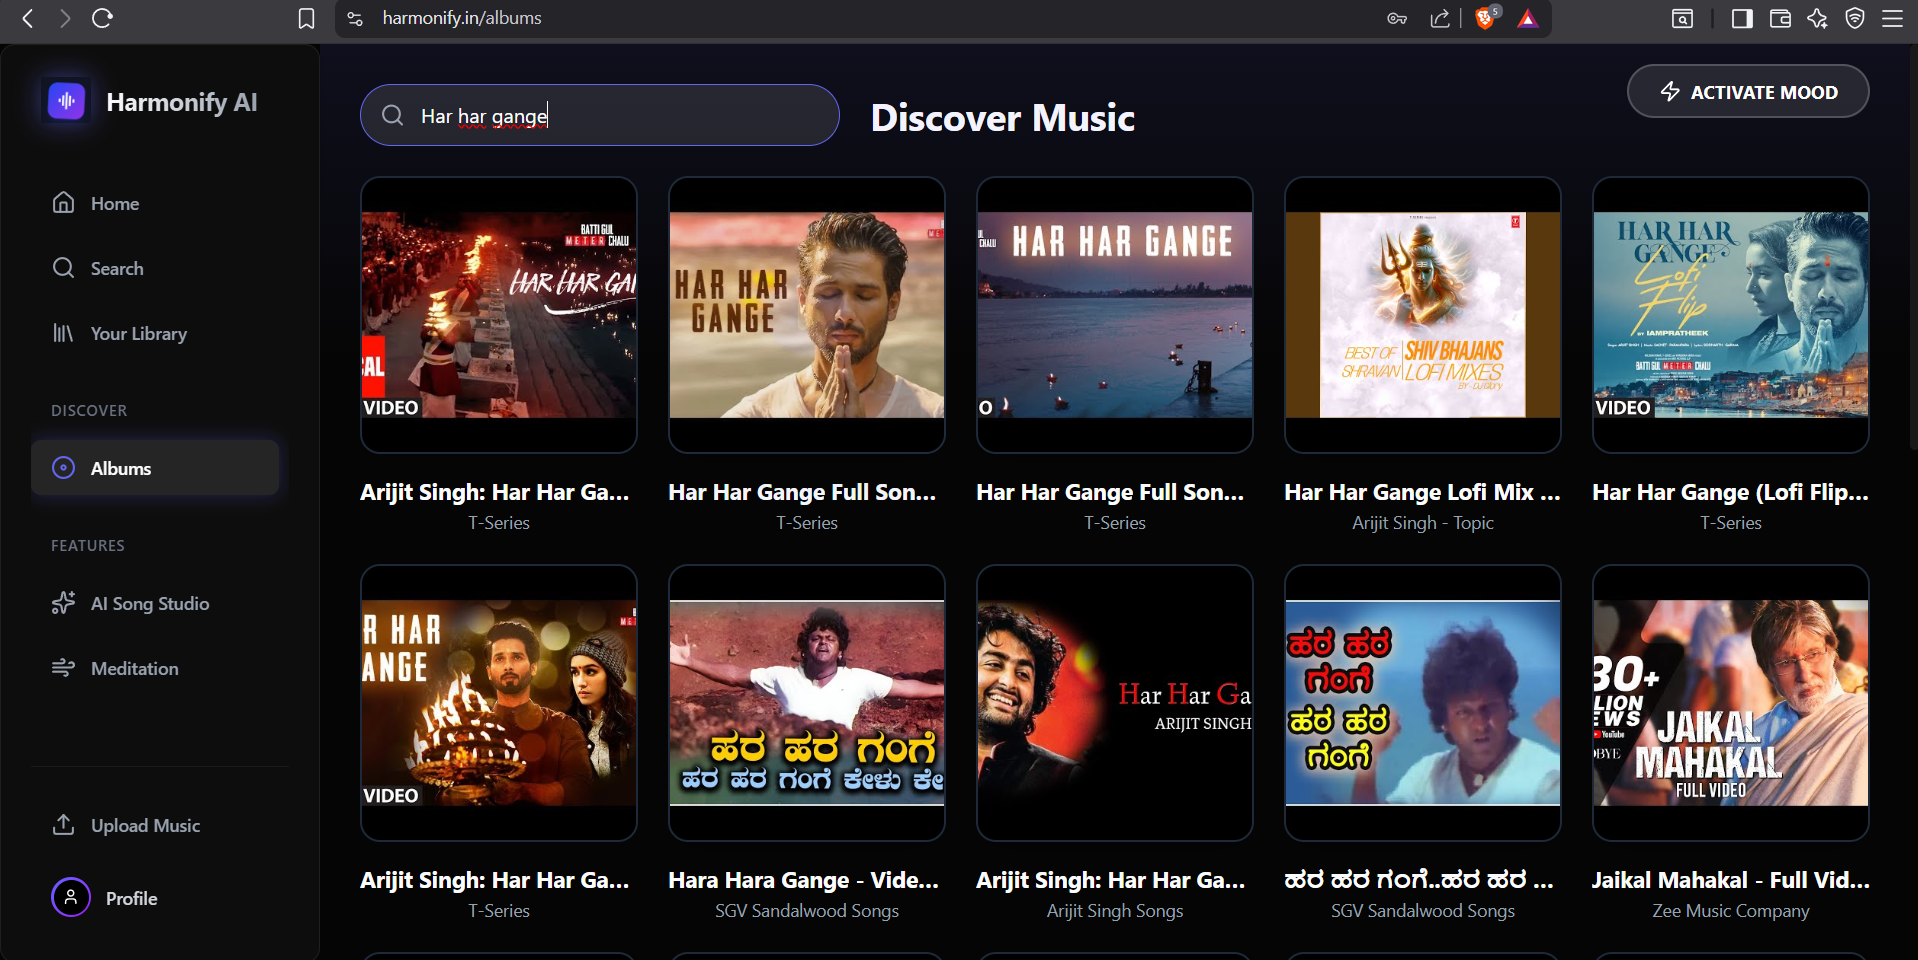Click the Activate Mood button
This screenshot has height=960, width=1918.
pos(1748,92)
